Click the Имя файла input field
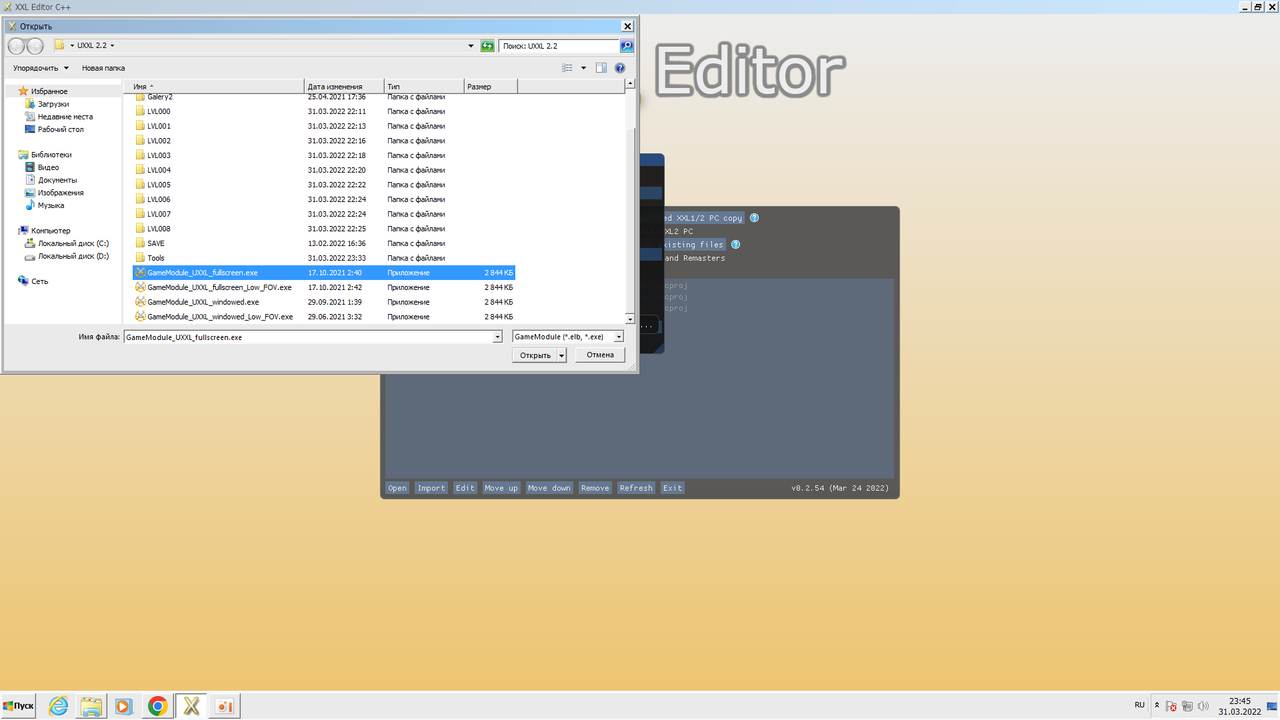Screen dimensions: 1280x720 click(x=312, y=337)
